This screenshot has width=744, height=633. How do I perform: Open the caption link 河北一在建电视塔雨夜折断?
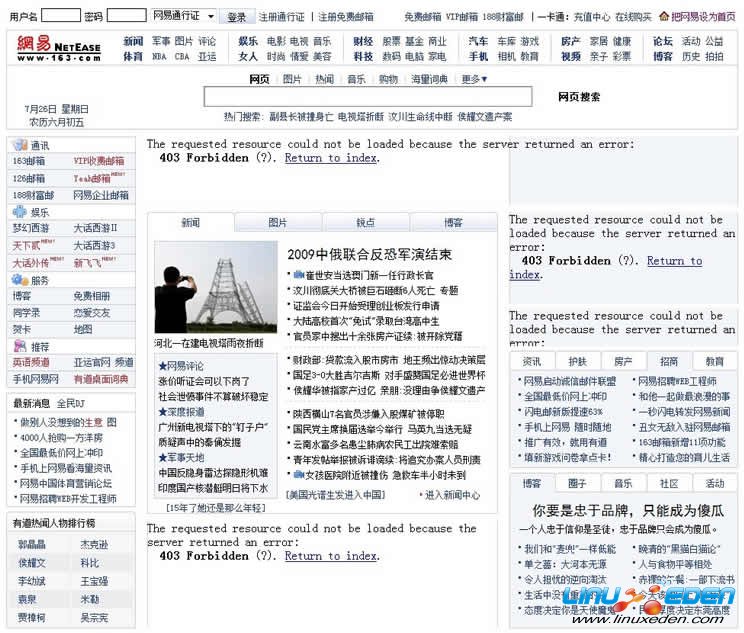(x=209, y=343)
